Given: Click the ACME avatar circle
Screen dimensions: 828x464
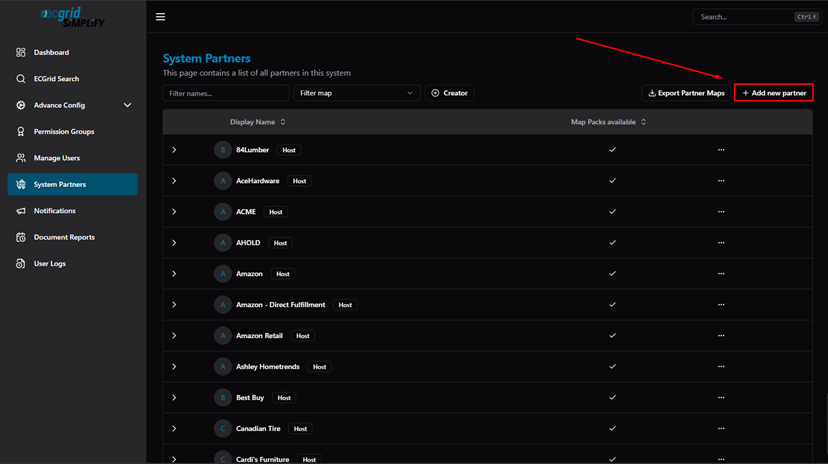Looking at the screenshot, I should [223, 212].
